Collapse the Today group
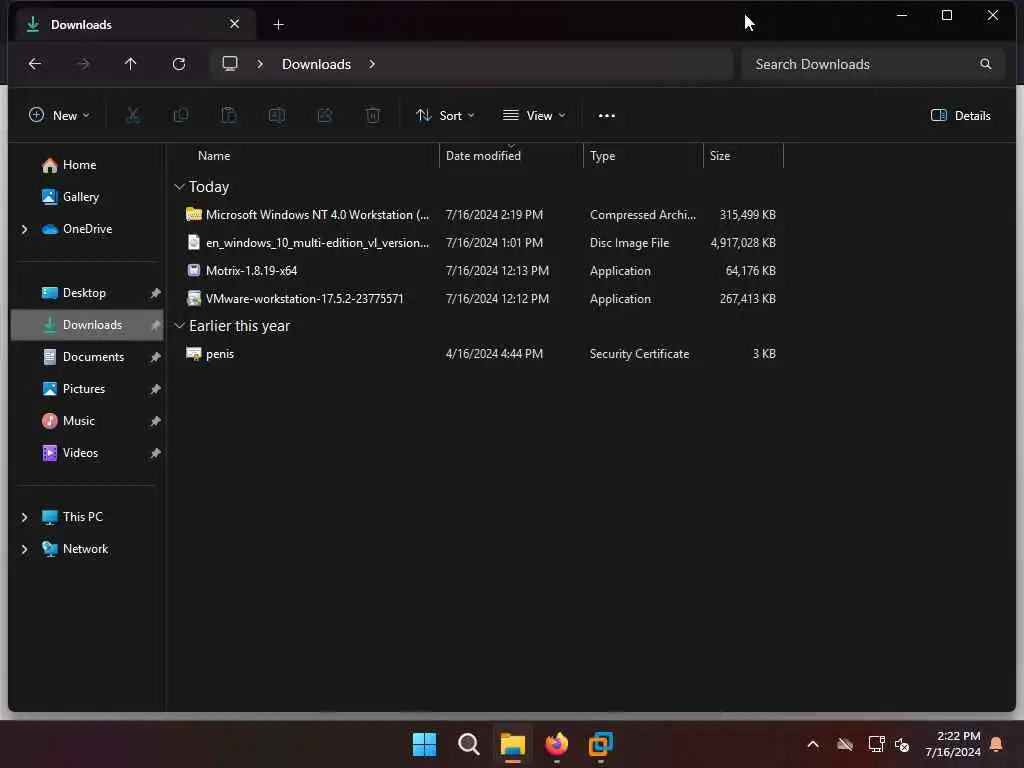 [180, 187]
